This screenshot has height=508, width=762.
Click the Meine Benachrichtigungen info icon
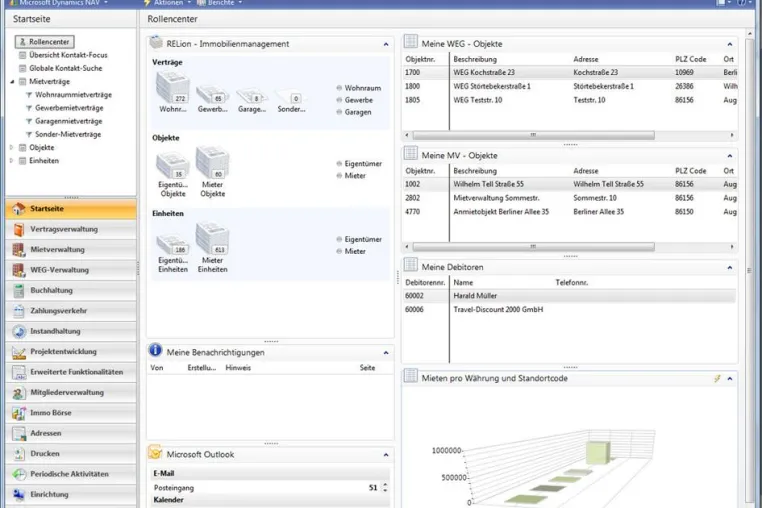point(155,350)
